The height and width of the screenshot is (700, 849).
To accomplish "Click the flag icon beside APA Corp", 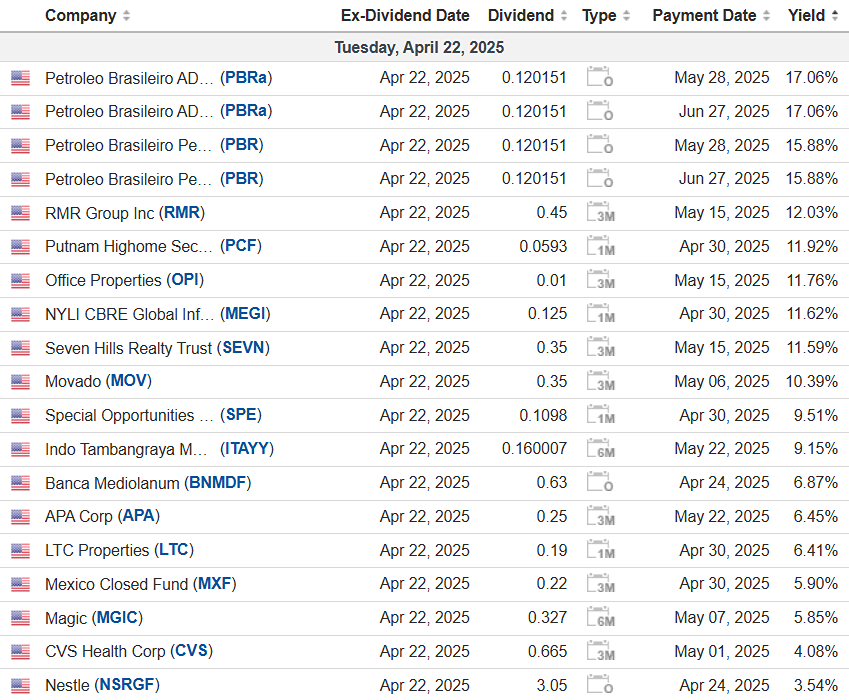I will click(20, 517).
